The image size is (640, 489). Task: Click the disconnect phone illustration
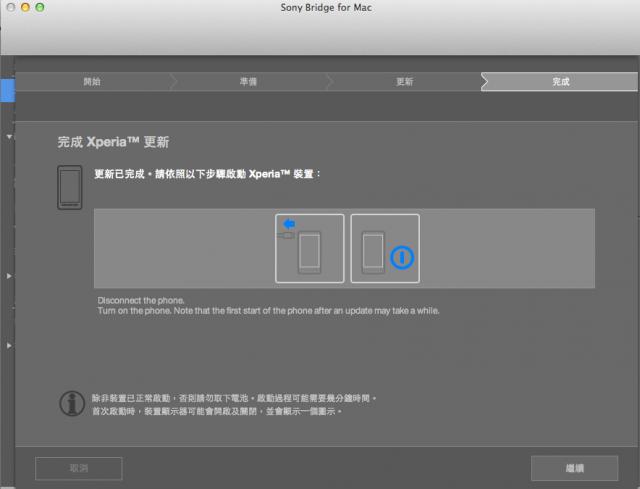coord(310,248)
